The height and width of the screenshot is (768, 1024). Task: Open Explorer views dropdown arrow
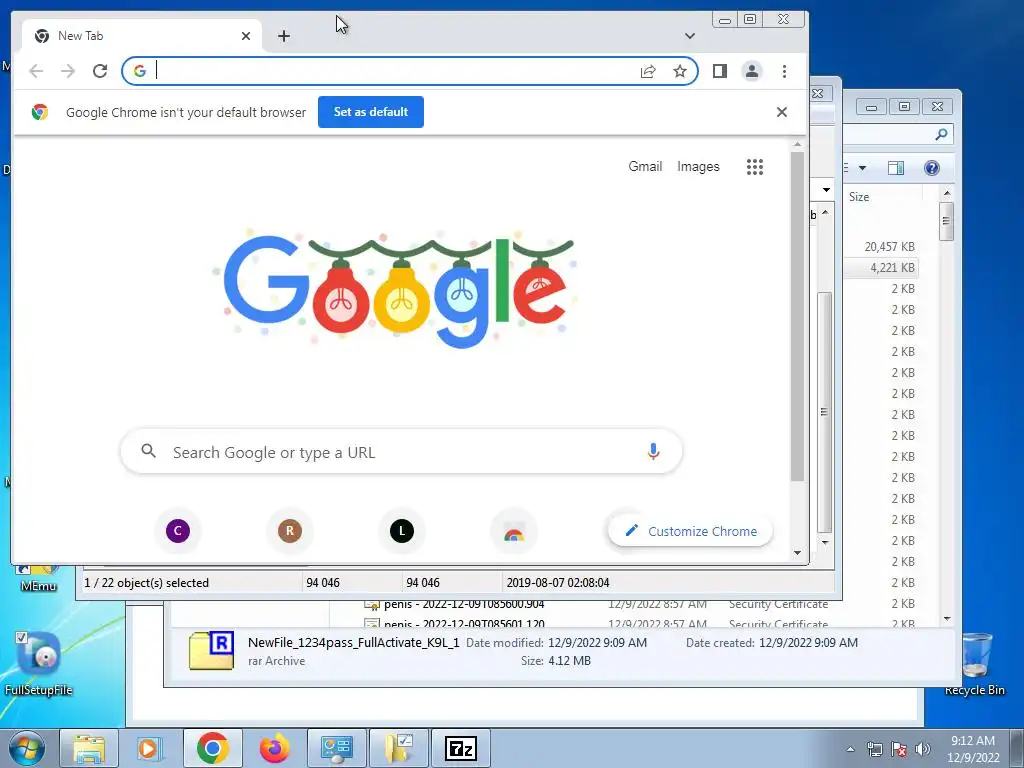point(862,168)
